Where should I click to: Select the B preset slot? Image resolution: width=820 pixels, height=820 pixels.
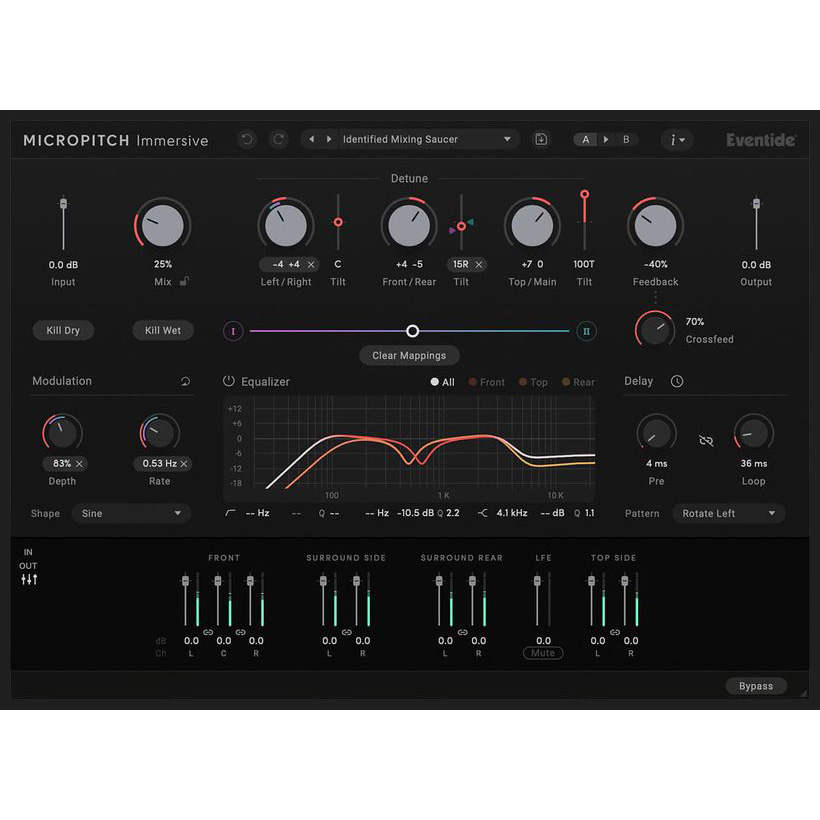[x=626, y=140]
